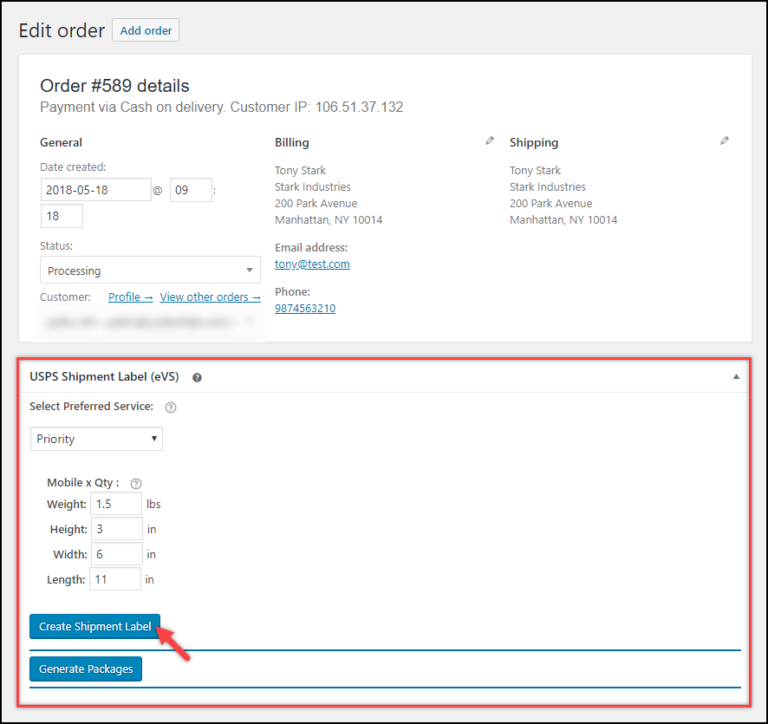Click help icon beside USPS Shipment Label title
Viewport: 768px width, 724px height.
[197, 378]
